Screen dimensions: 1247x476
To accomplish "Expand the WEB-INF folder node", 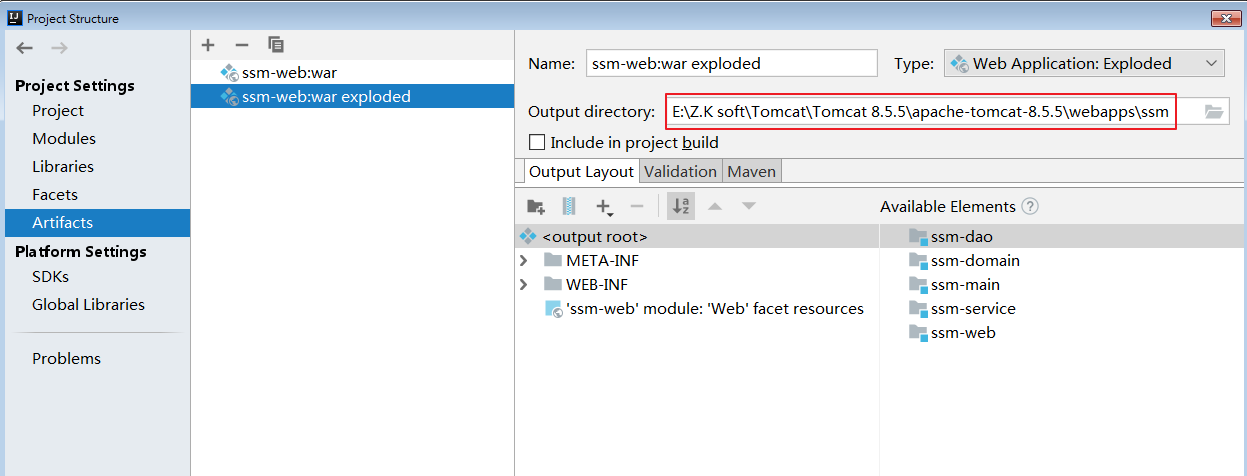I will [523, 285].
